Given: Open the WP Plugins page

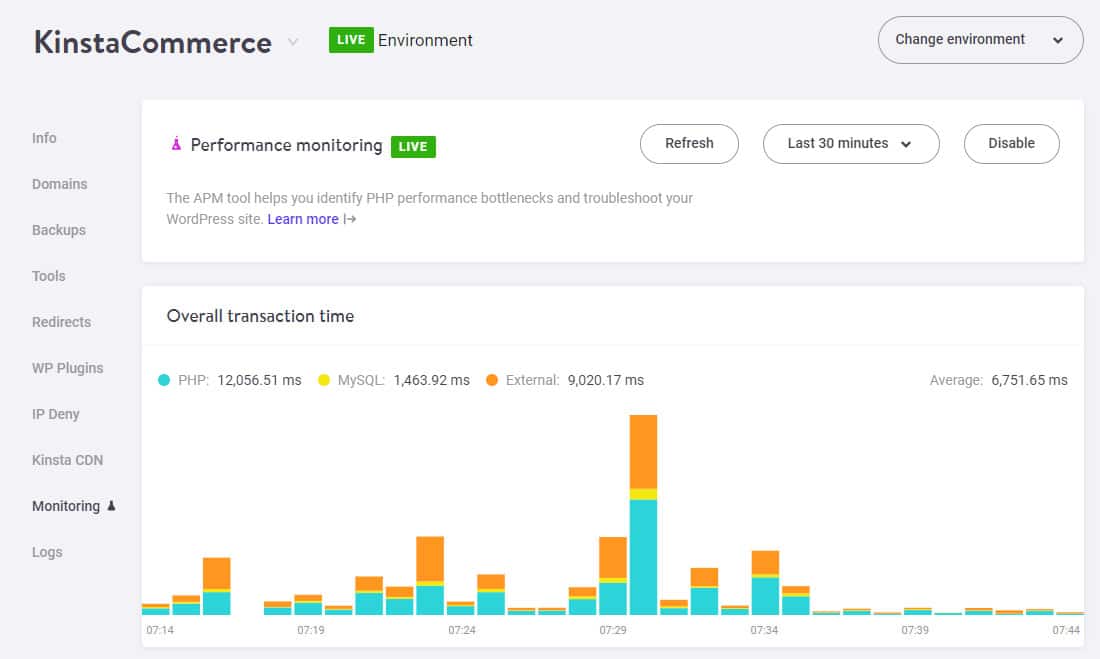Looking at the screenshot, I should 67,368.
